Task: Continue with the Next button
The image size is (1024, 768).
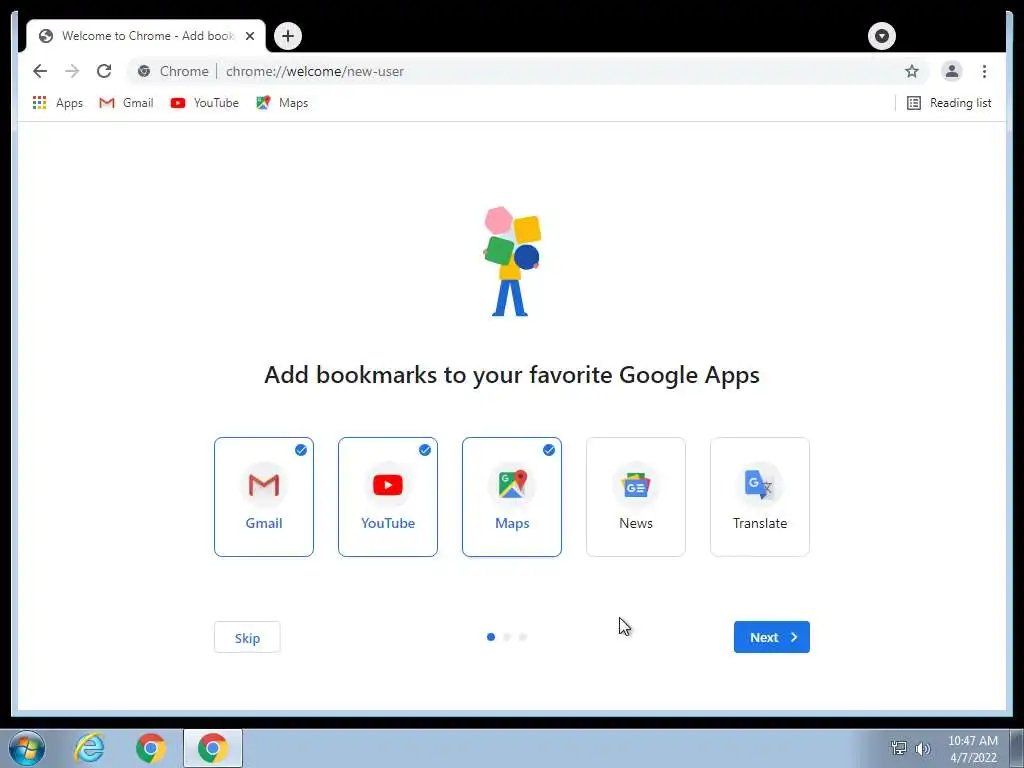Action: [772, 637]
